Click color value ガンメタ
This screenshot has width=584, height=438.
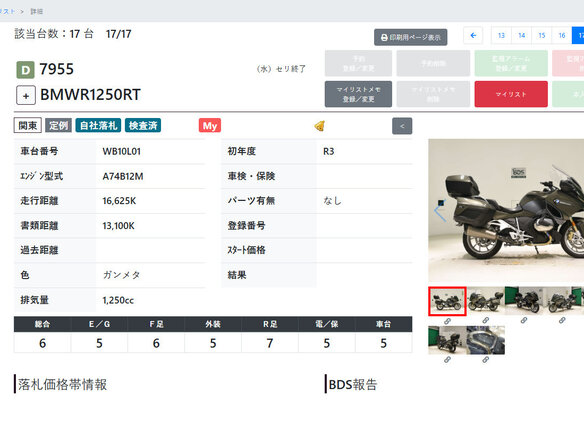(121, 275)
